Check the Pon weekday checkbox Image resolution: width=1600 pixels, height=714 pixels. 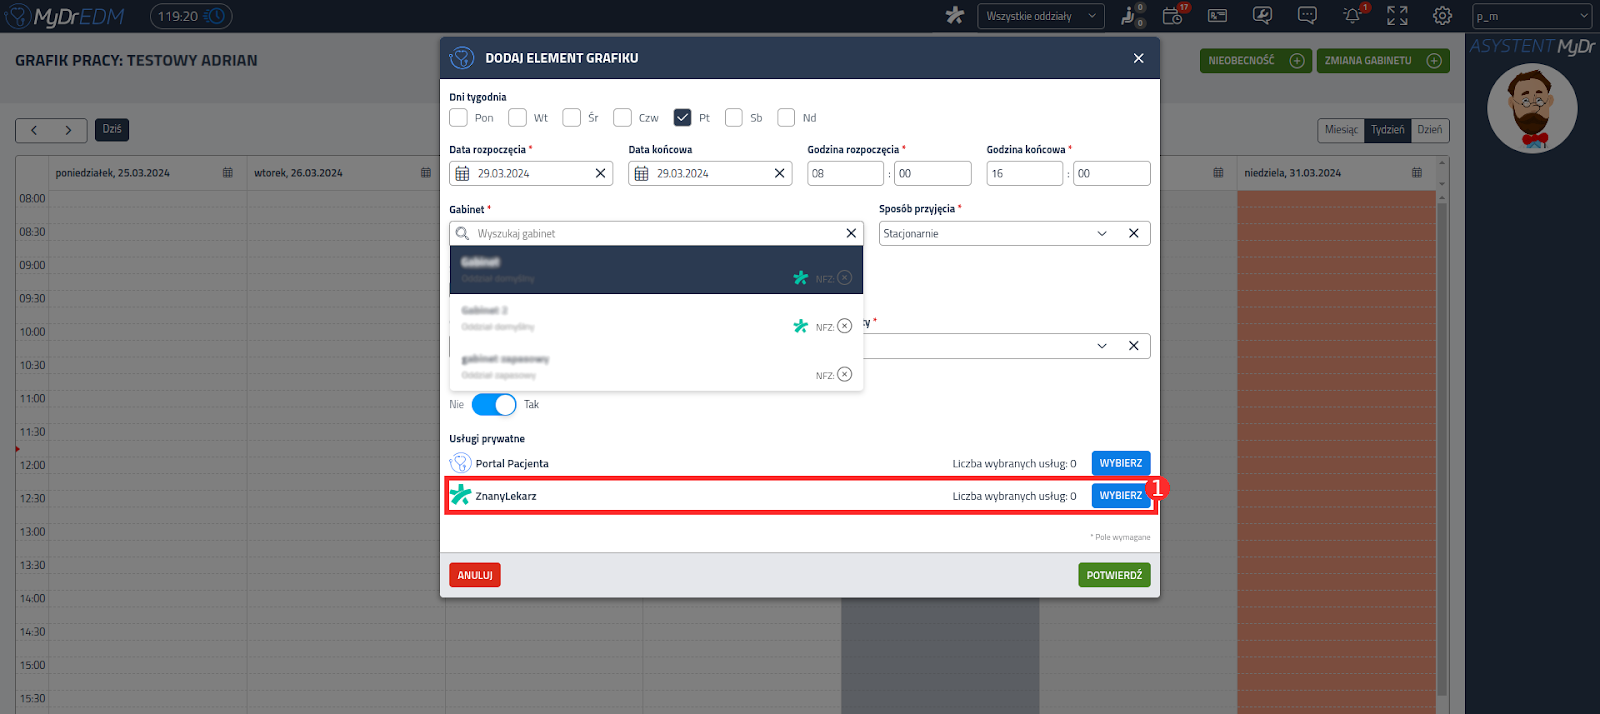(458, 117)
